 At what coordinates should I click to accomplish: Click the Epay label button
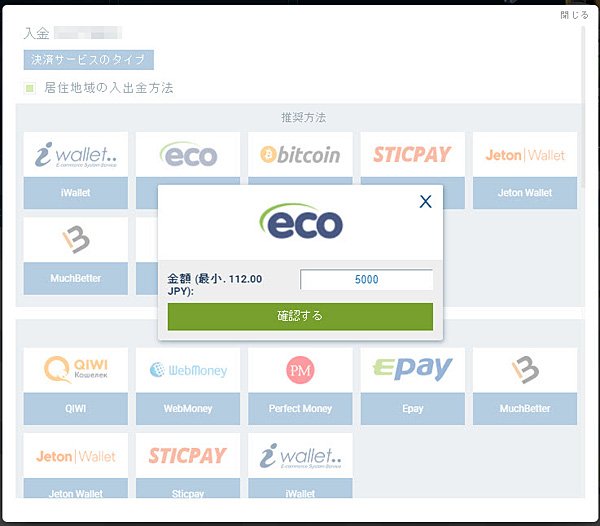[412, 409]
